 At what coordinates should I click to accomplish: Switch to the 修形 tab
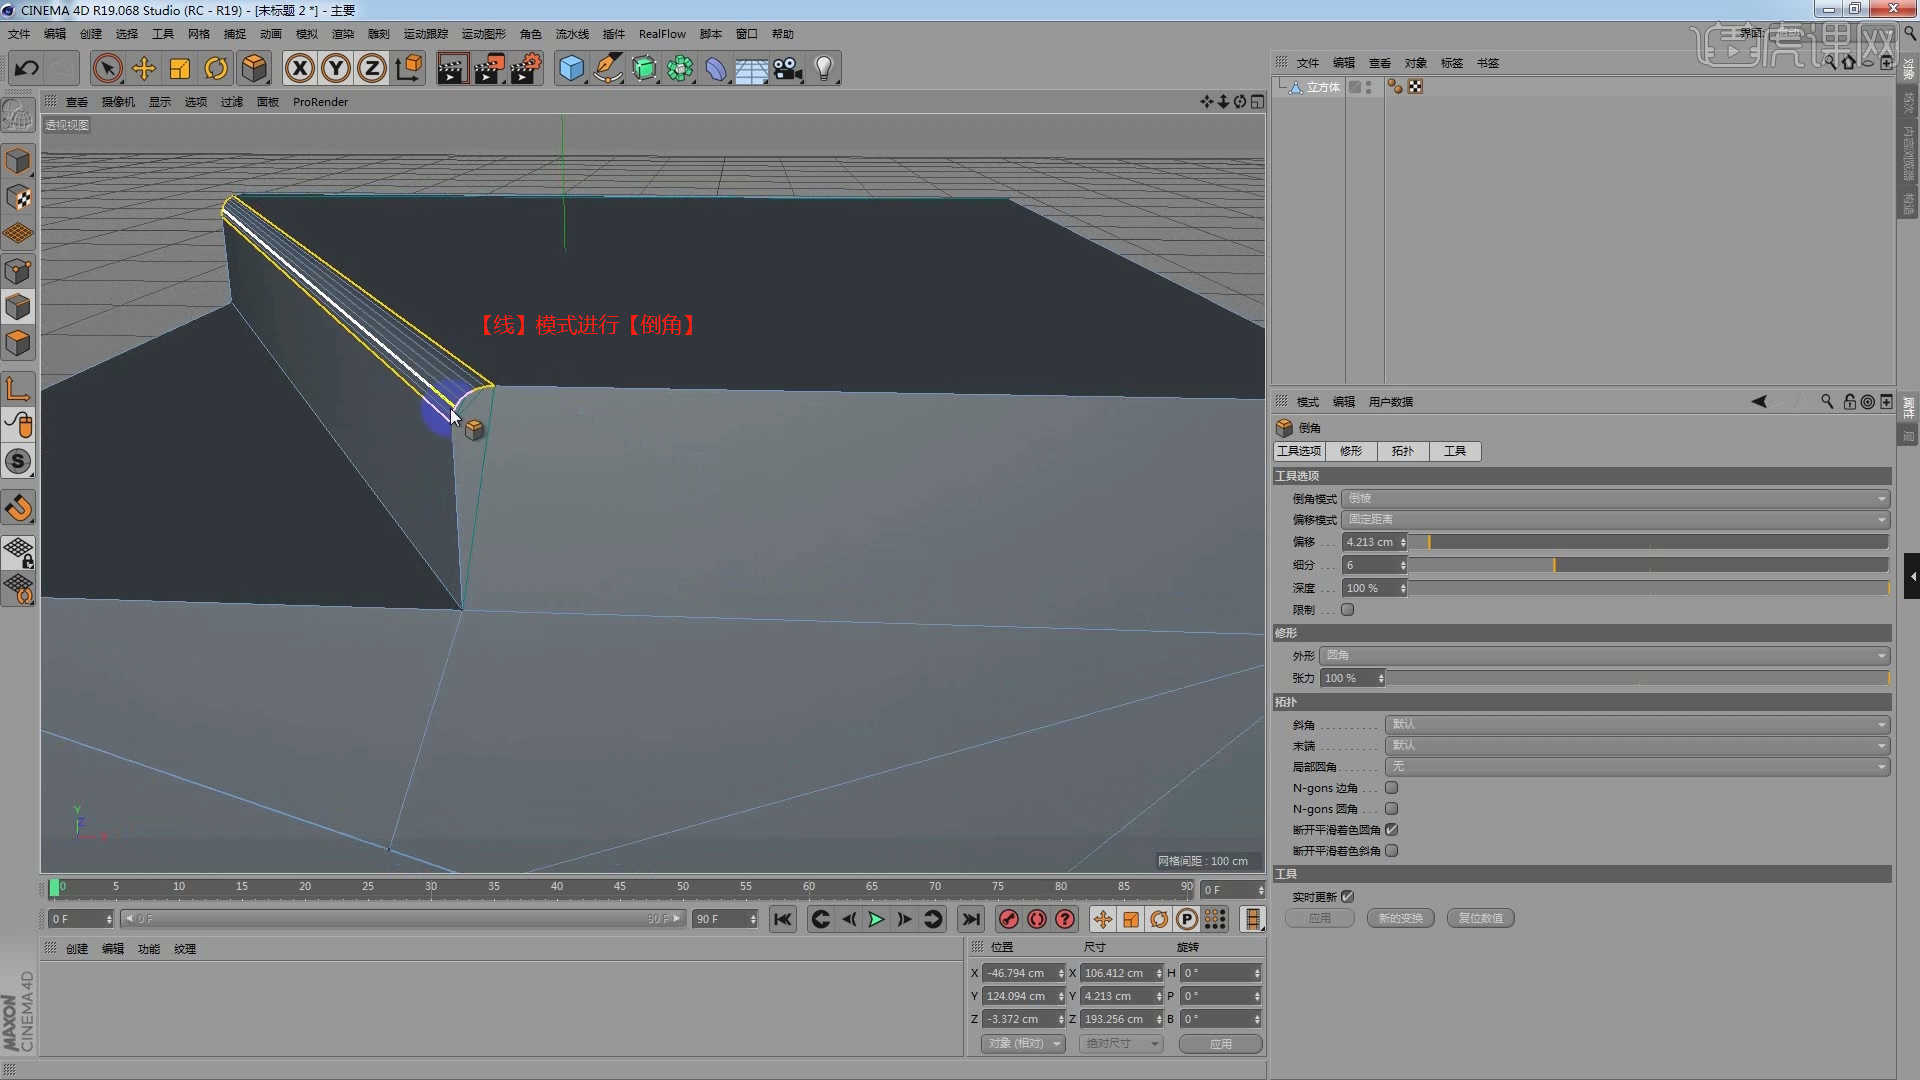coord(1351,451)
